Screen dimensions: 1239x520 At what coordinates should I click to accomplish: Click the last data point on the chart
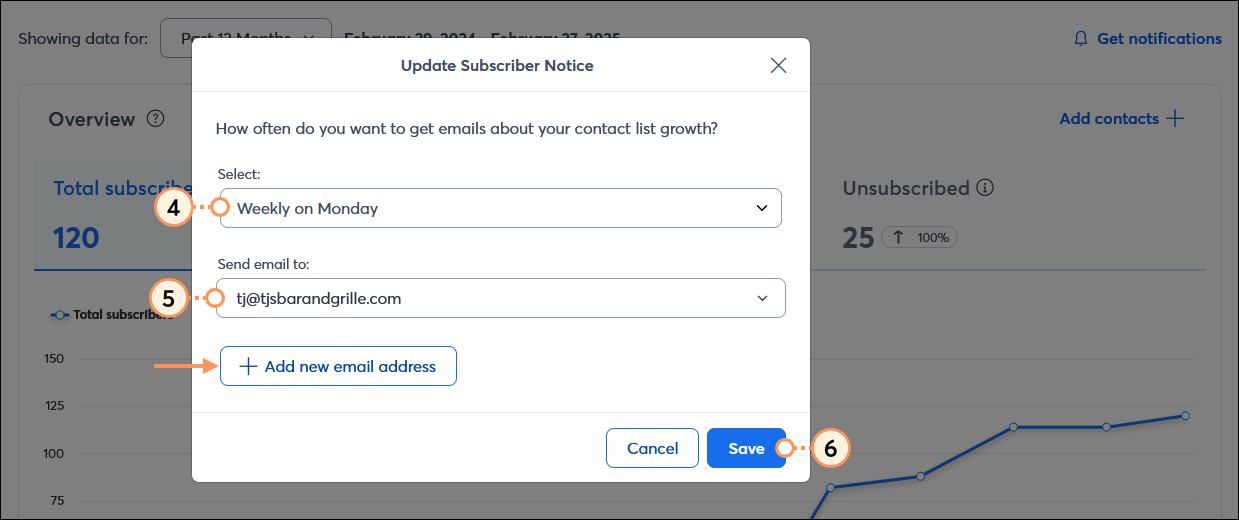point(1185,415)
